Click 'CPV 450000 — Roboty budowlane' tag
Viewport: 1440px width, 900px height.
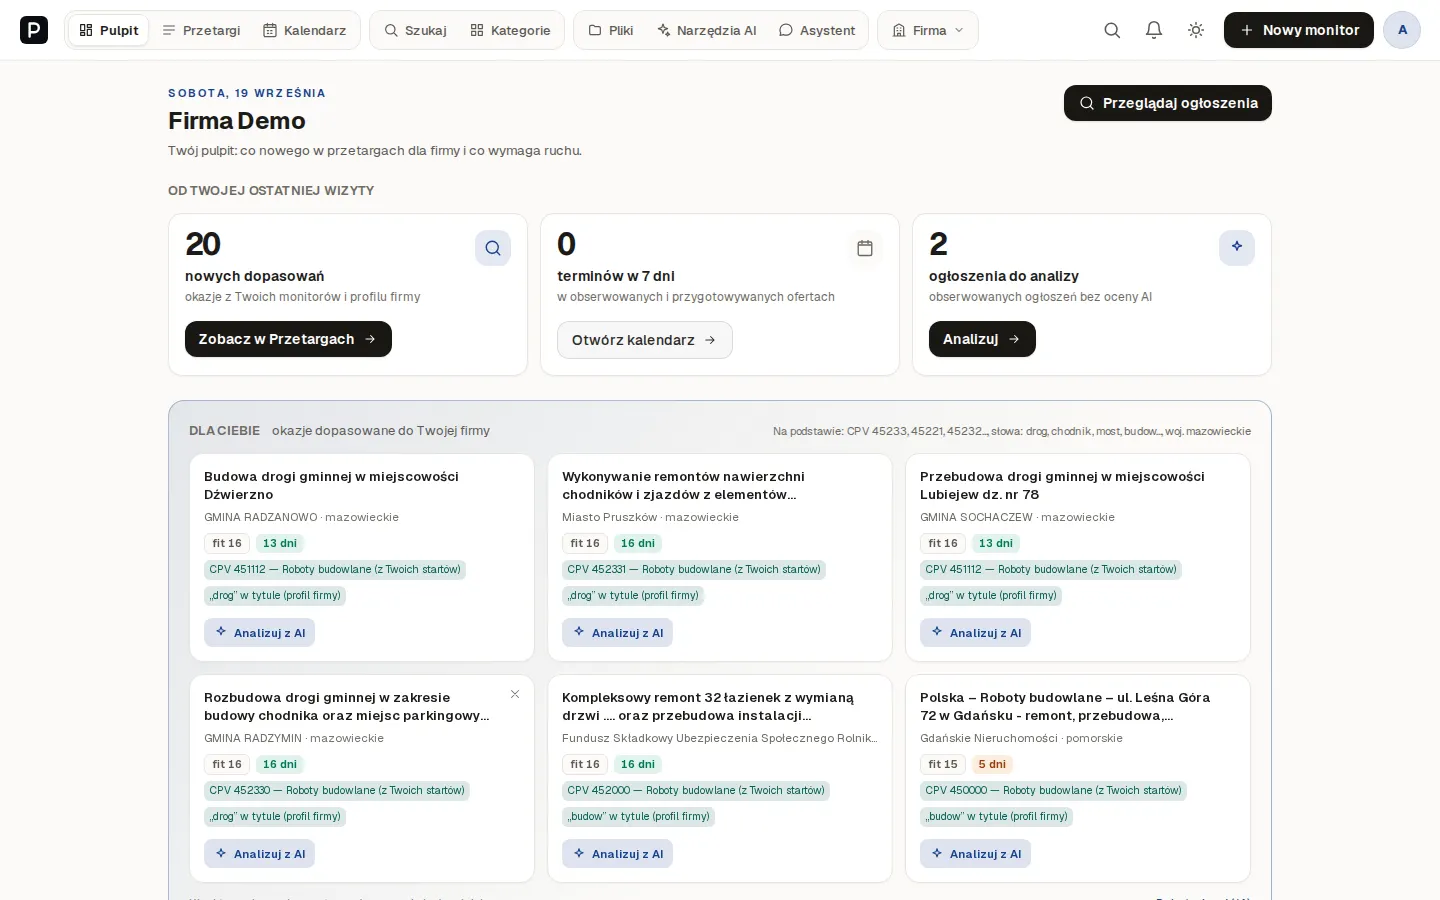pyautogui.click(x=1053, y=790)
